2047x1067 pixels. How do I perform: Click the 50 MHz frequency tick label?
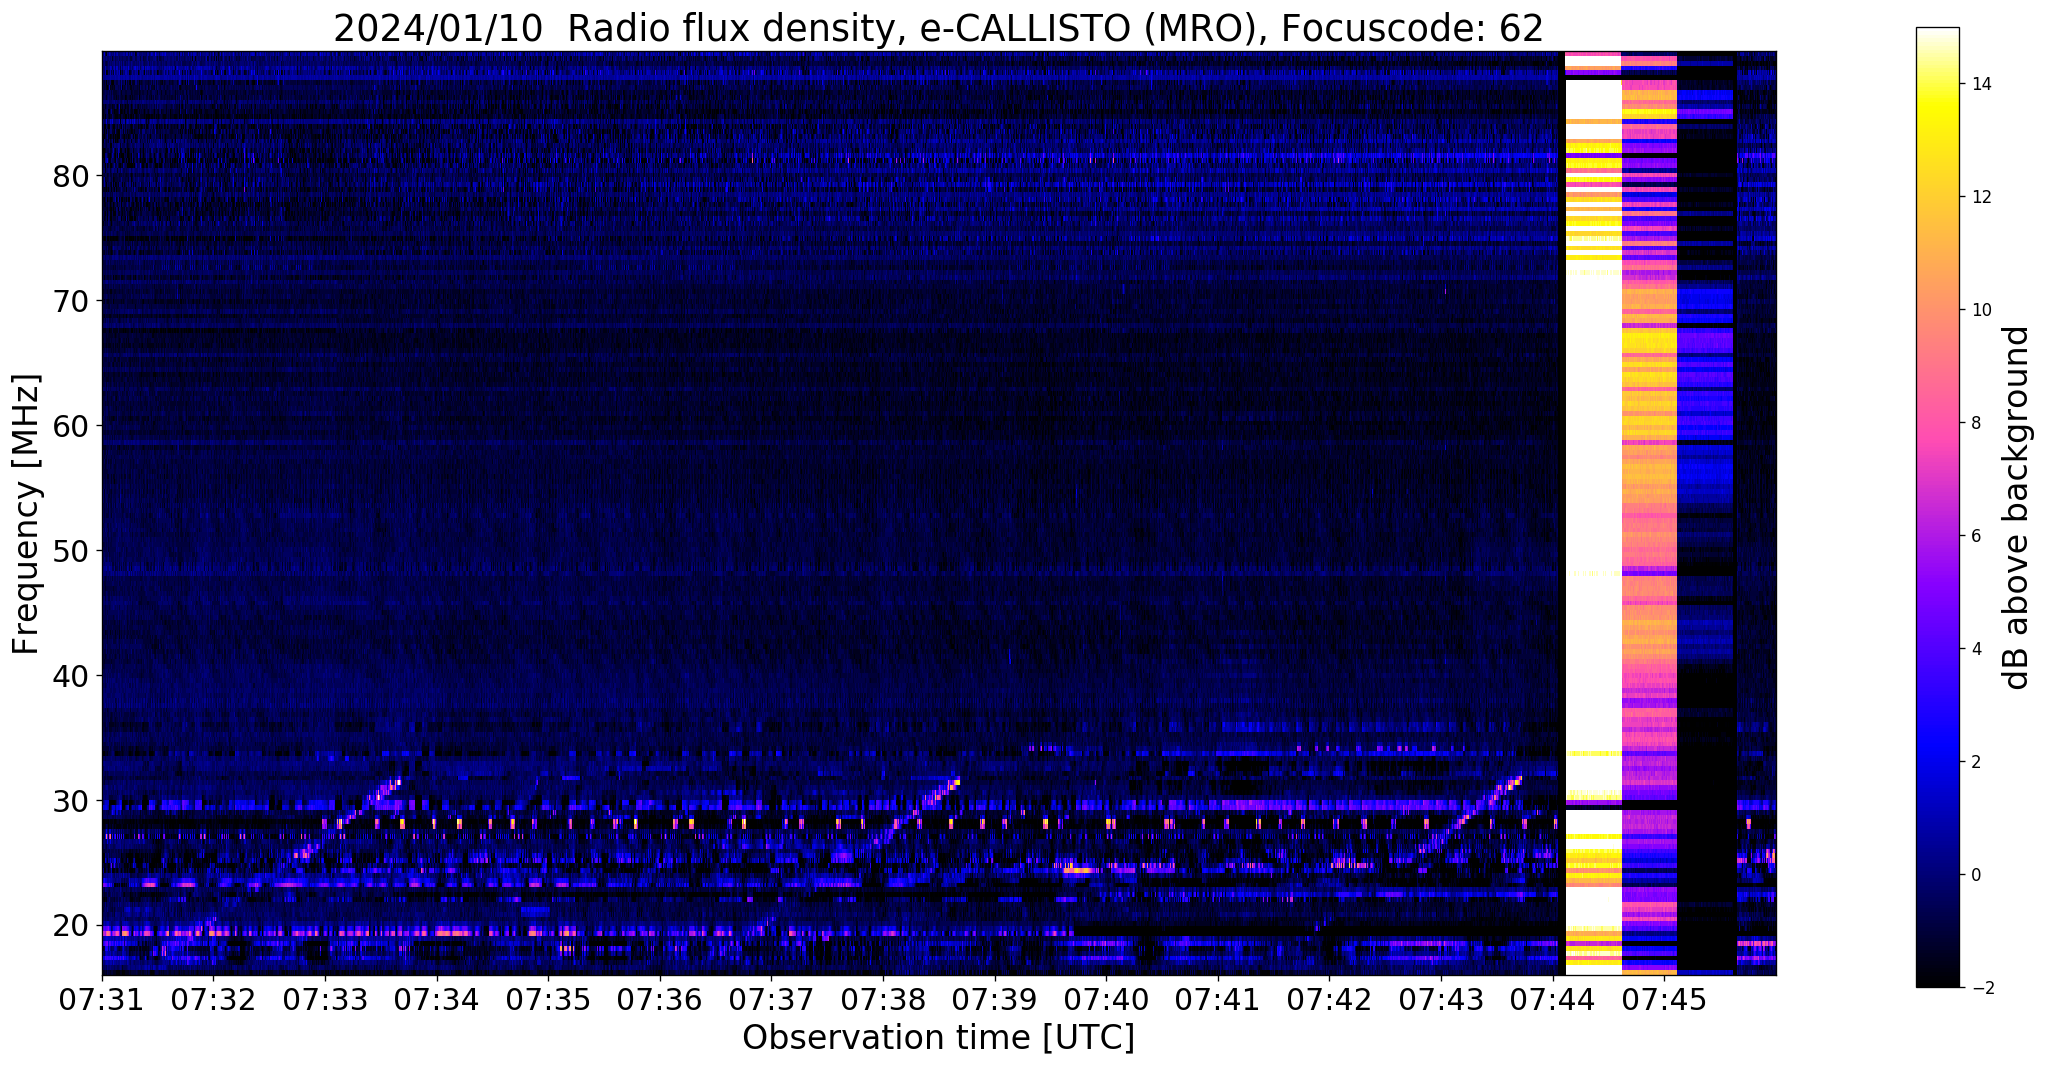pos(70,551)
